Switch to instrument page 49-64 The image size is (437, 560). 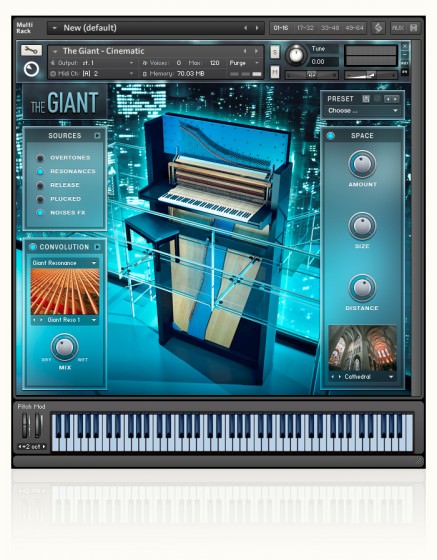pos(354,28)
